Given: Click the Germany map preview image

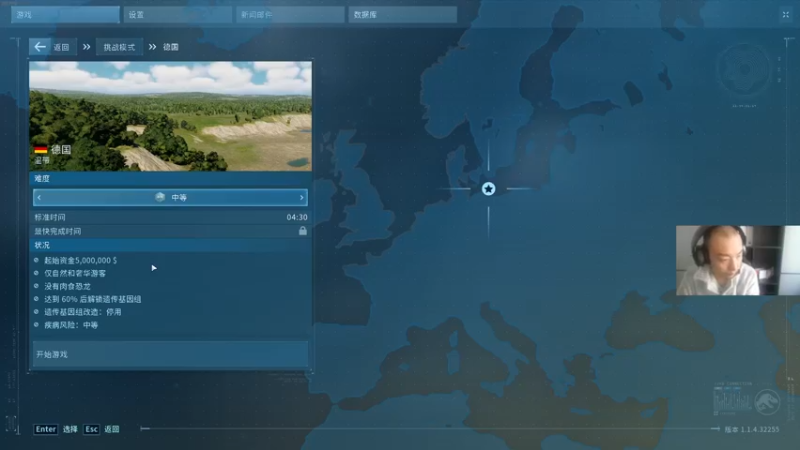Looking at the screenshot, I should tap(170, 116).
